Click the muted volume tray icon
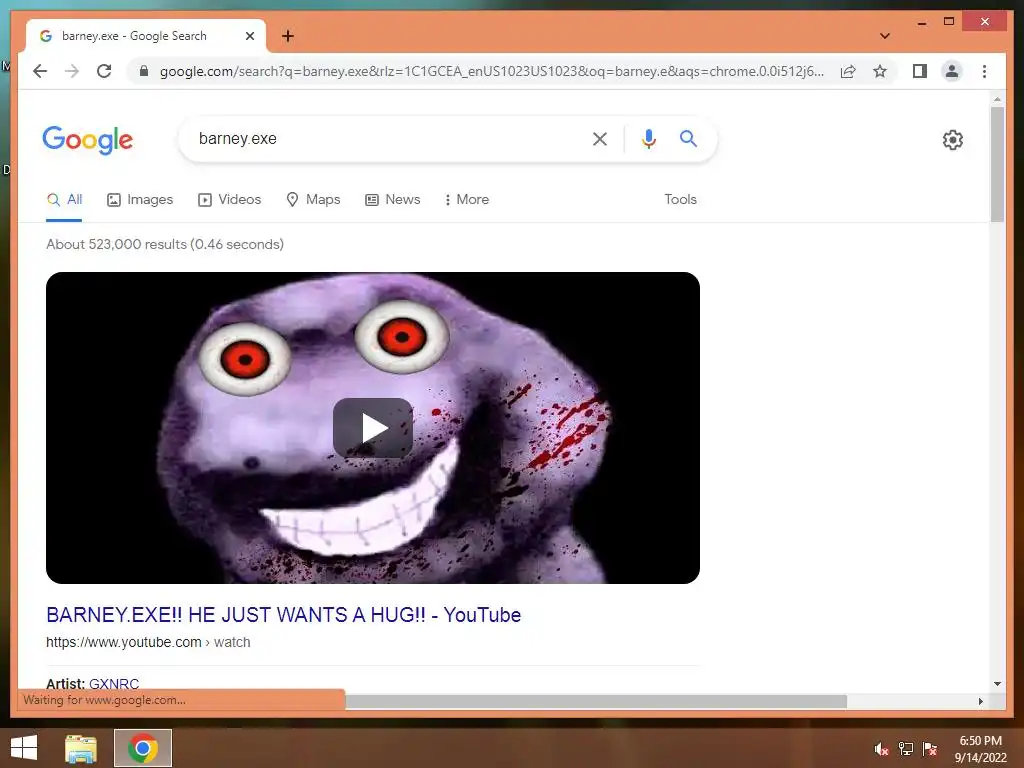The image size is (1024, 768). (x=881, y=748)
